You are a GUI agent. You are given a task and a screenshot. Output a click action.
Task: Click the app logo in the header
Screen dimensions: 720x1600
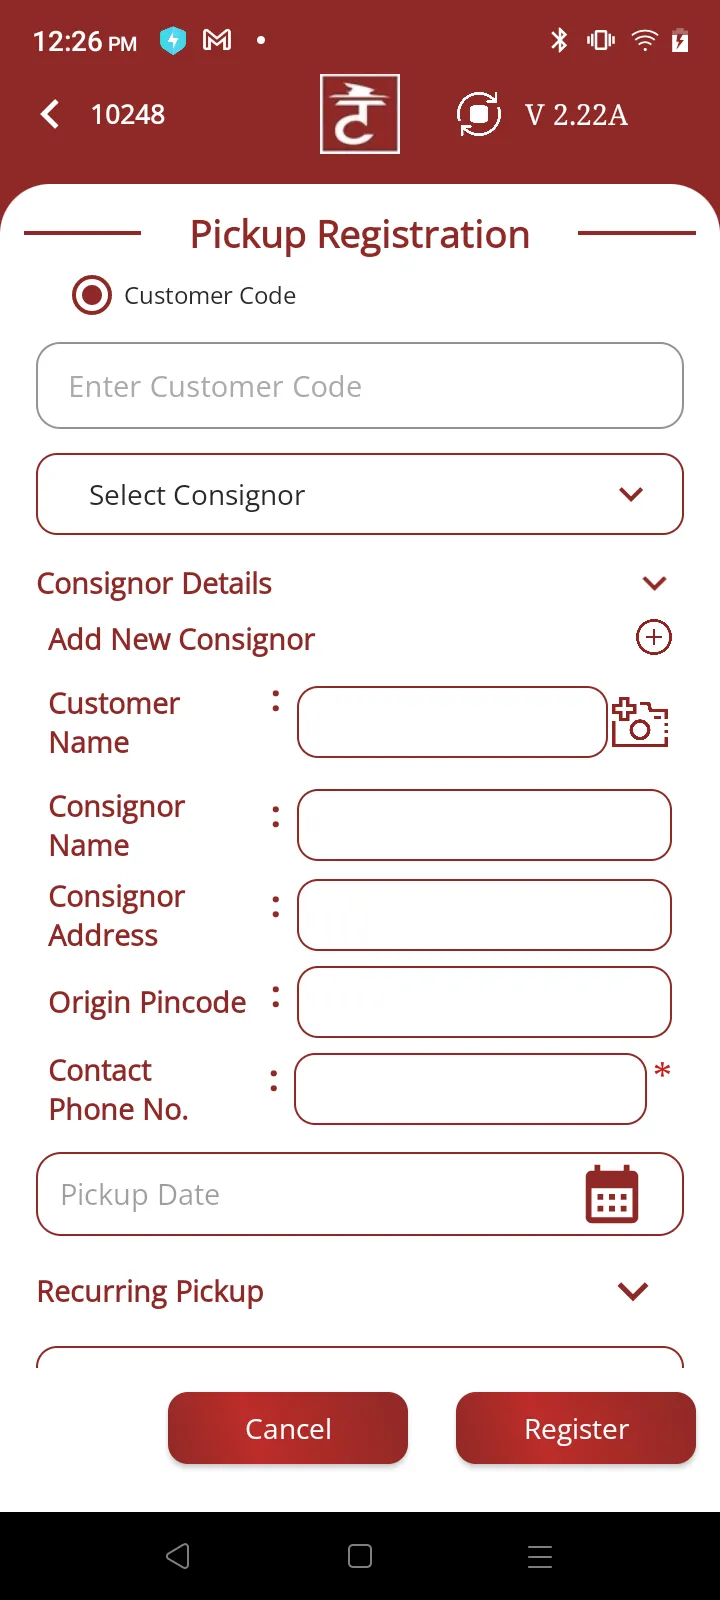click(360, 113)
